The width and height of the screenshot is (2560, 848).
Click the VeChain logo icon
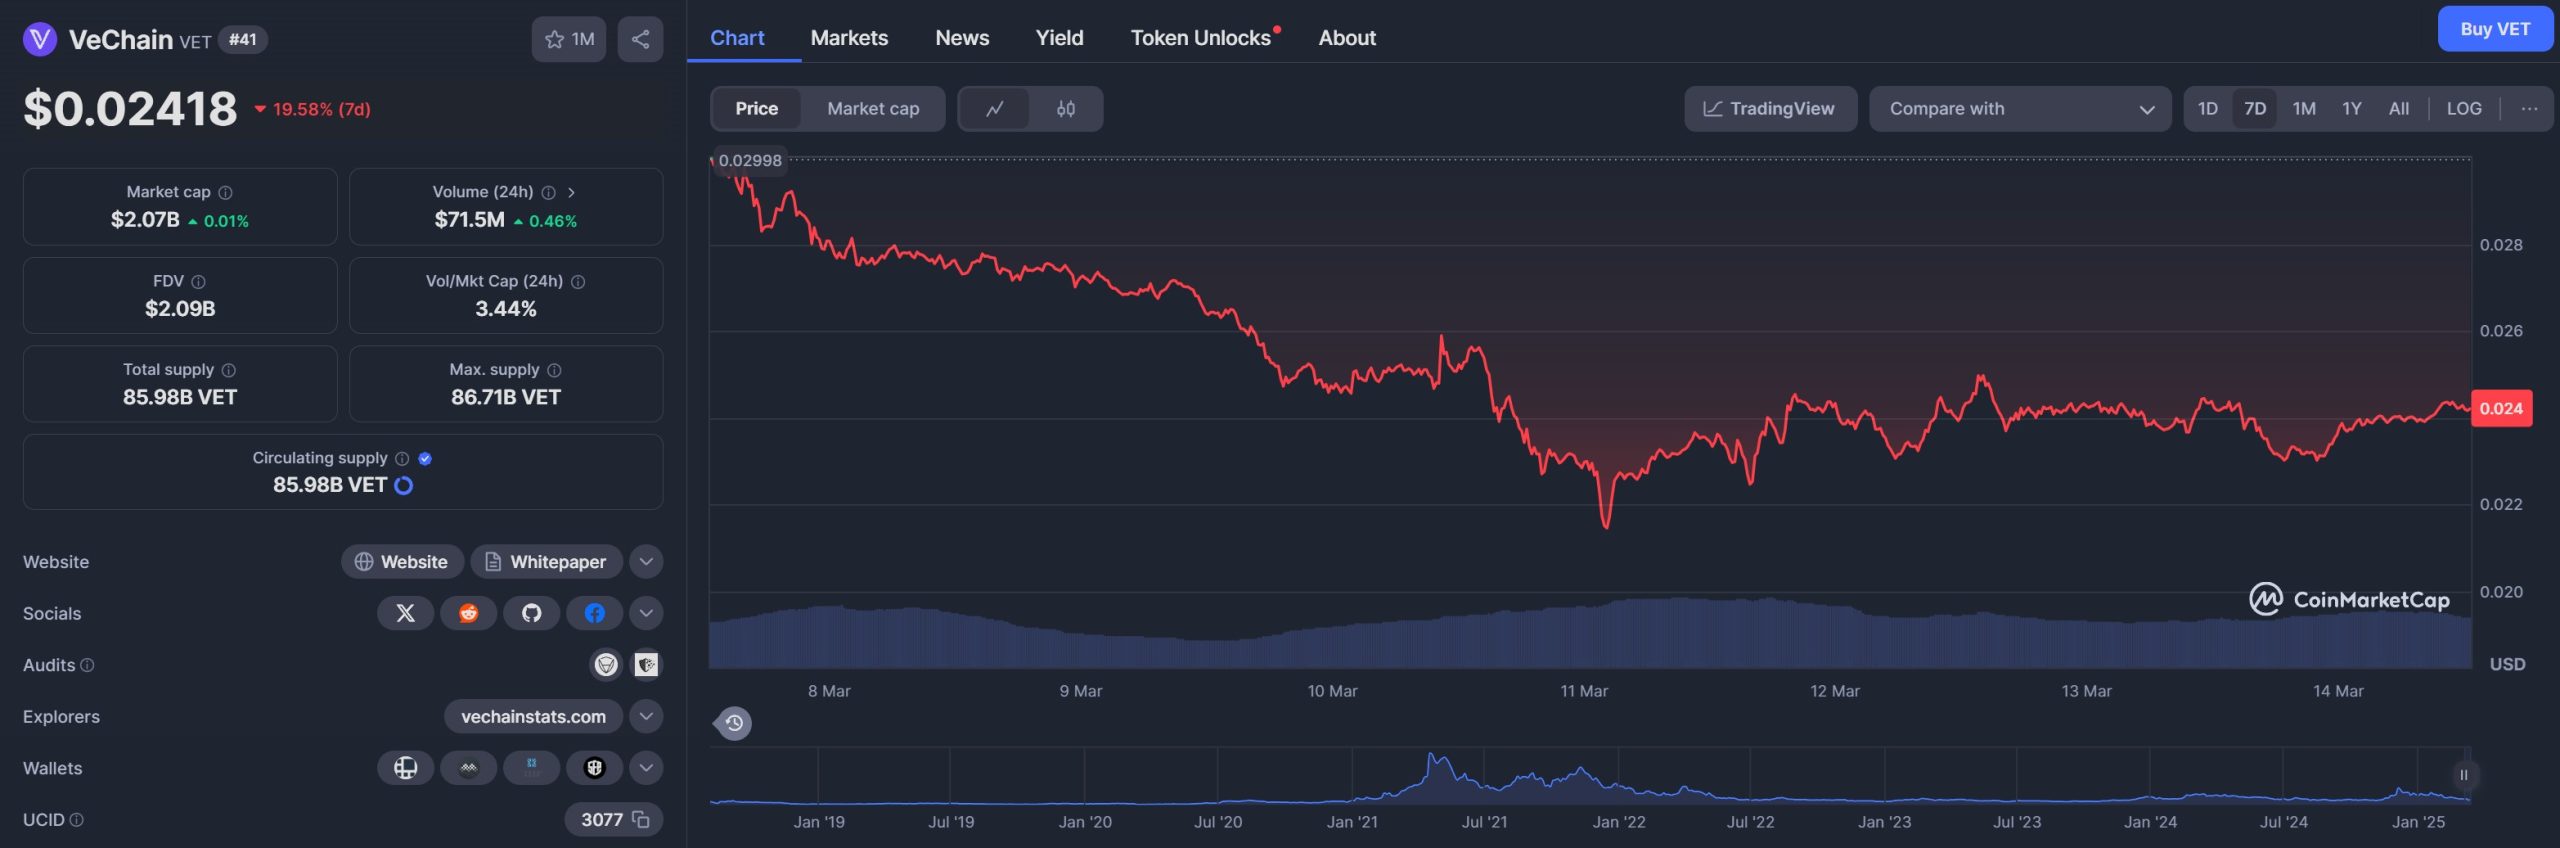pos(40,40)
